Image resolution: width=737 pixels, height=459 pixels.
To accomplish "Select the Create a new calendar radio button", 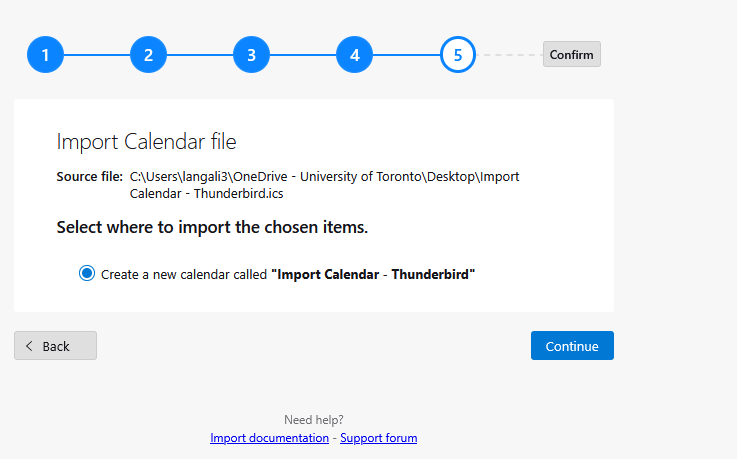I will 87,273.
